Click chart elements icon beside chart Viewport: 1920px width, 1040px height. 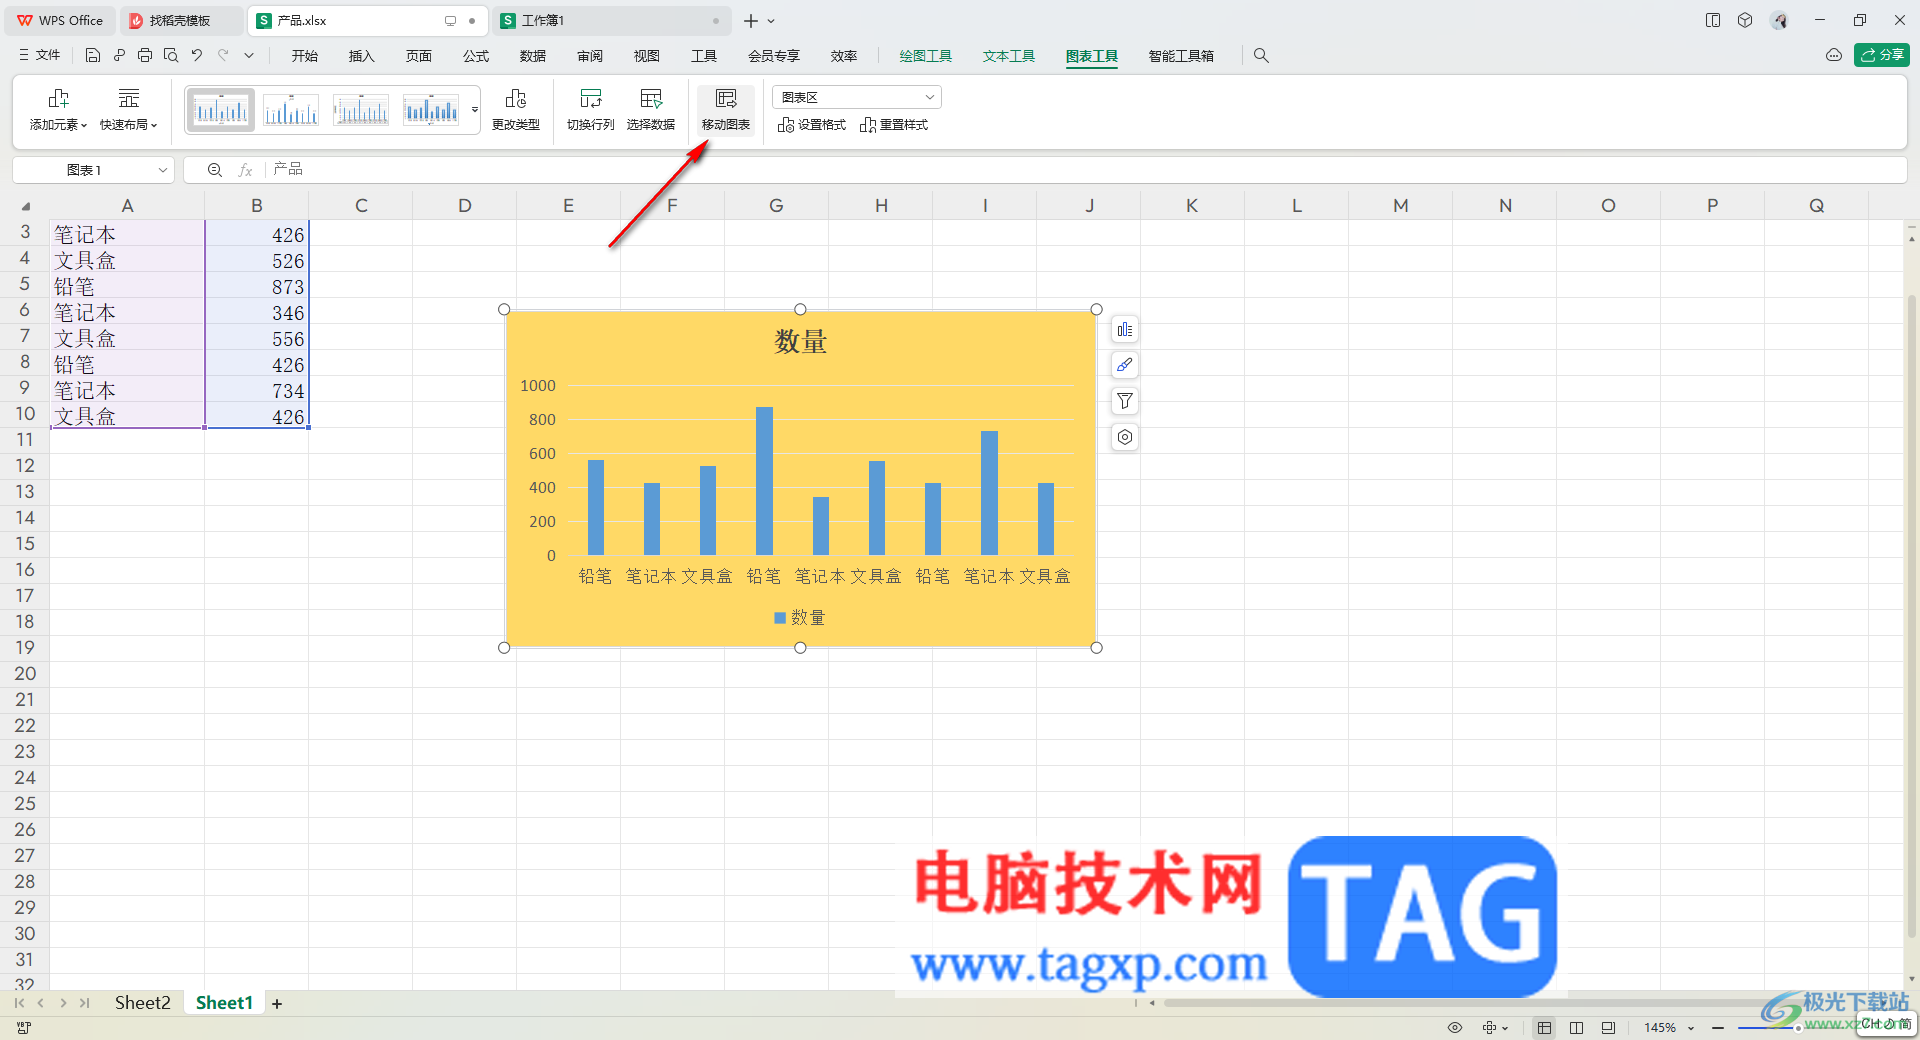pos(1125,330)
